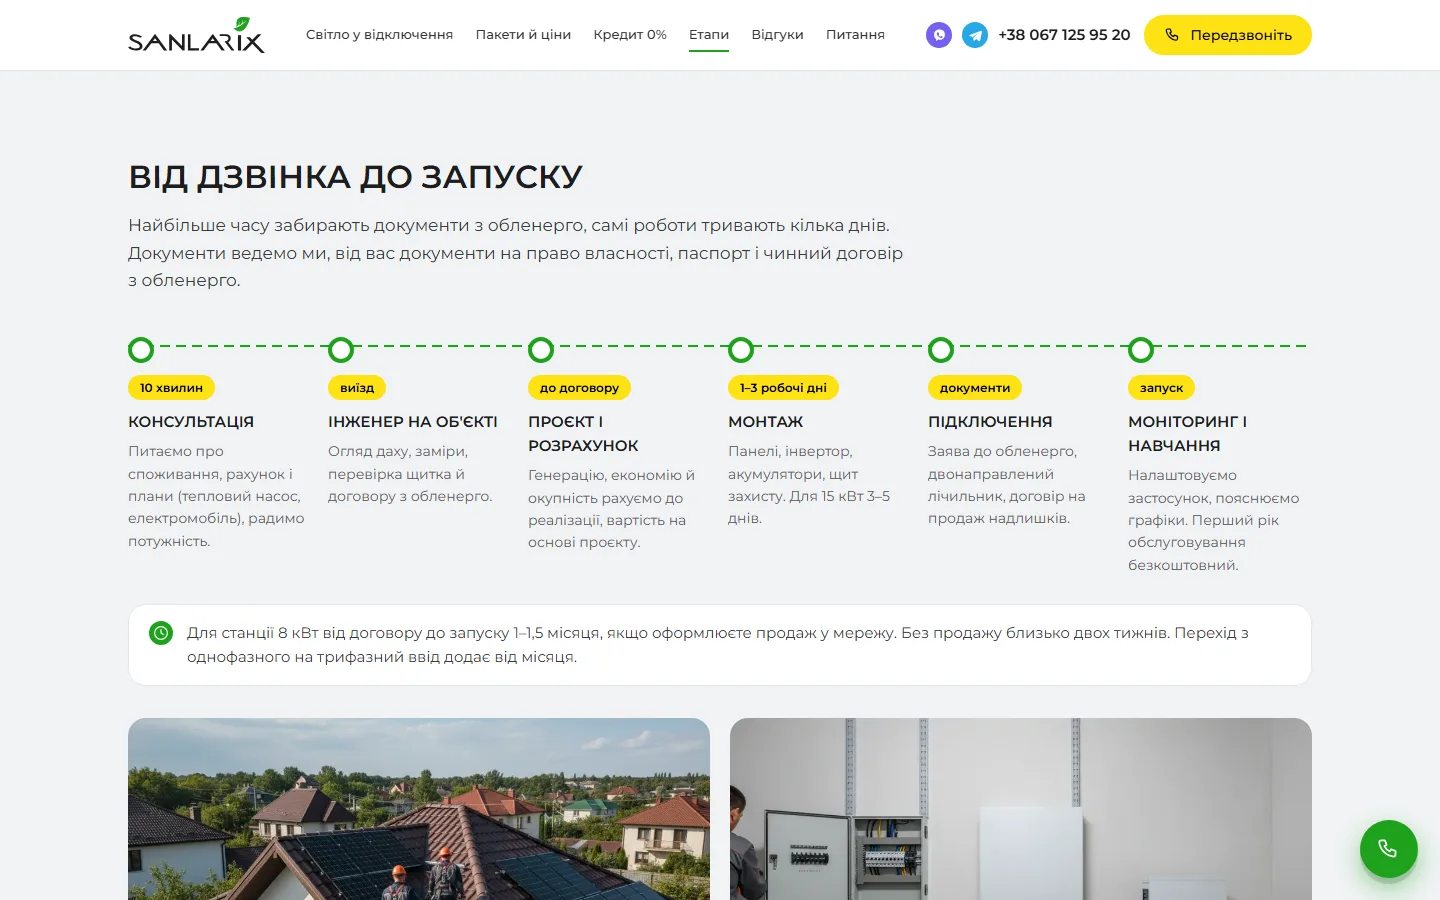
Task: Open the Viber chat icon
Action: point(938,35)
